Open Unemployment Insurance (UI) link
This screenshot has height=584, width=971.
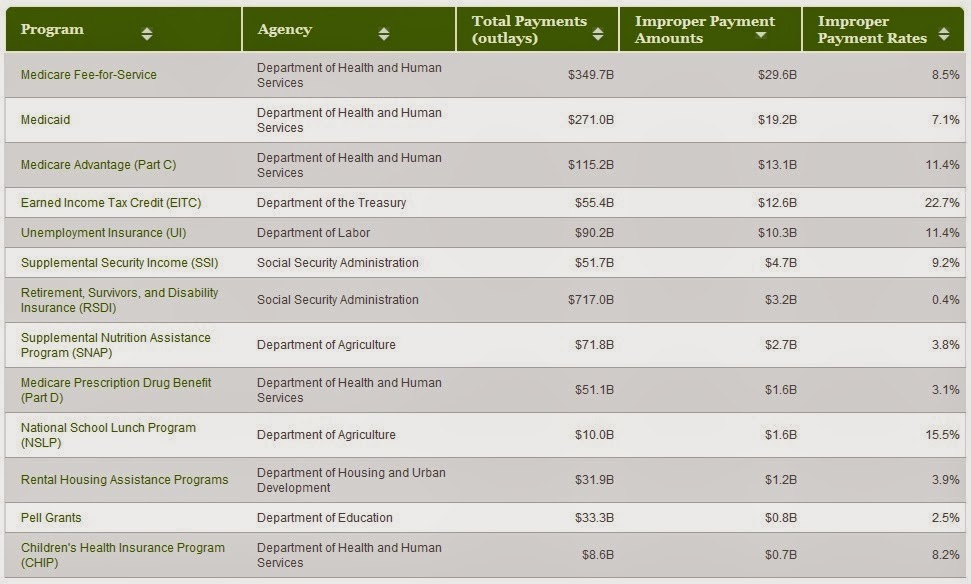103,233
